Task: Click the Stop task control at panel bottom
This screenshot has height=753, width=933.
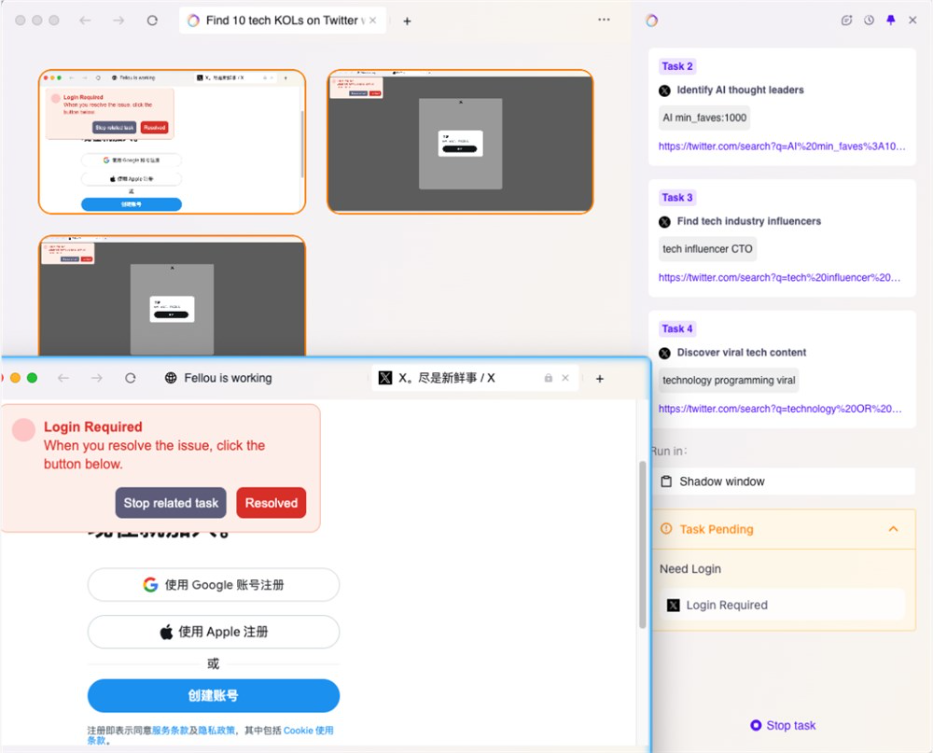Action: (x=783, y=725)
